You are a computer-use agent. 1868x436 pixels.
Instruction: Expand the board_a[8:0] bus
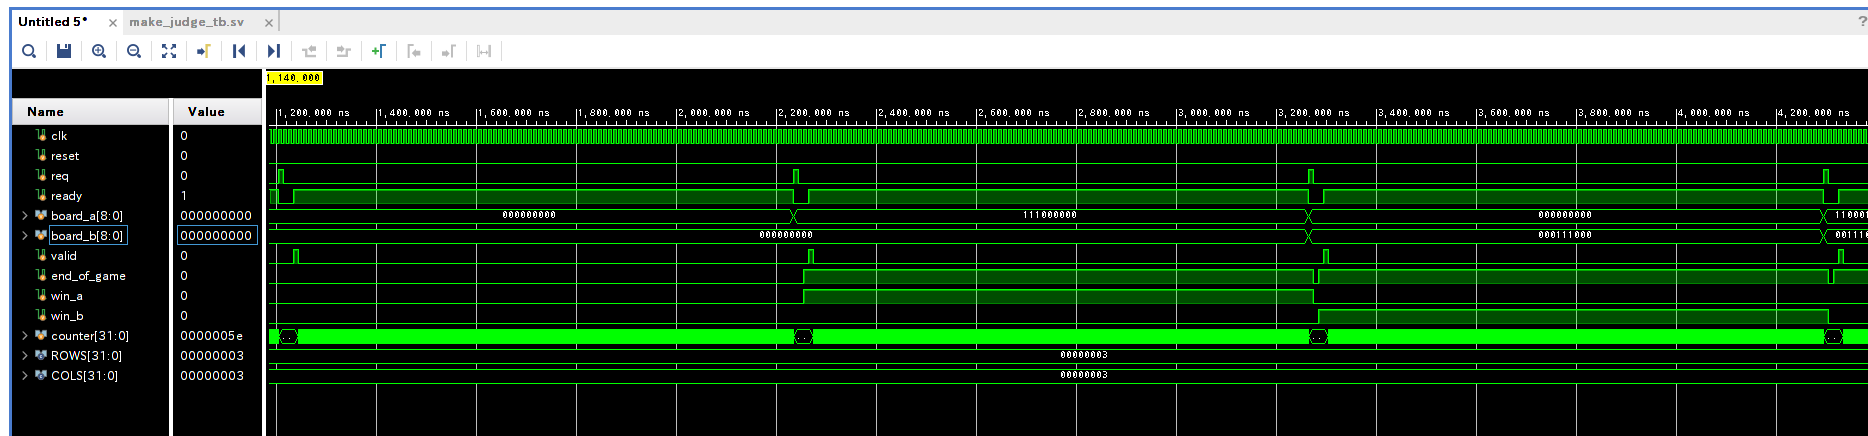point(25,215)
